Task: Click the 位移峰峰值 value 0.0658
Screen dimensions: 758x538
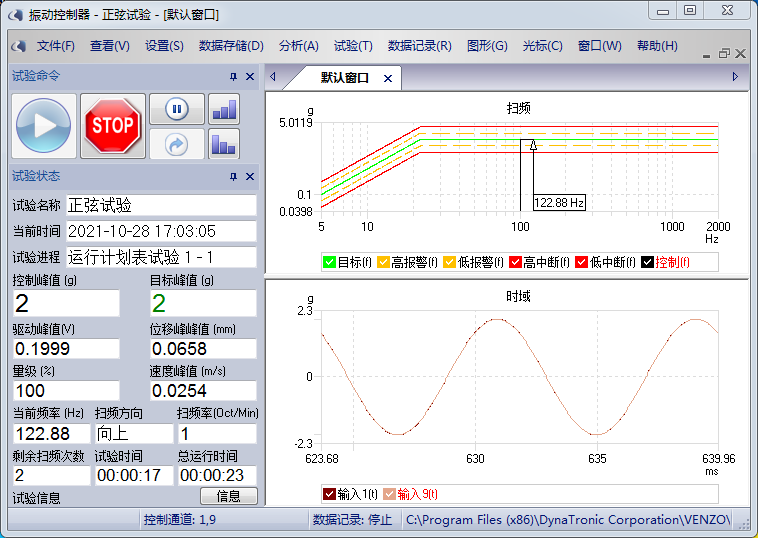Action: coord(203,349)
